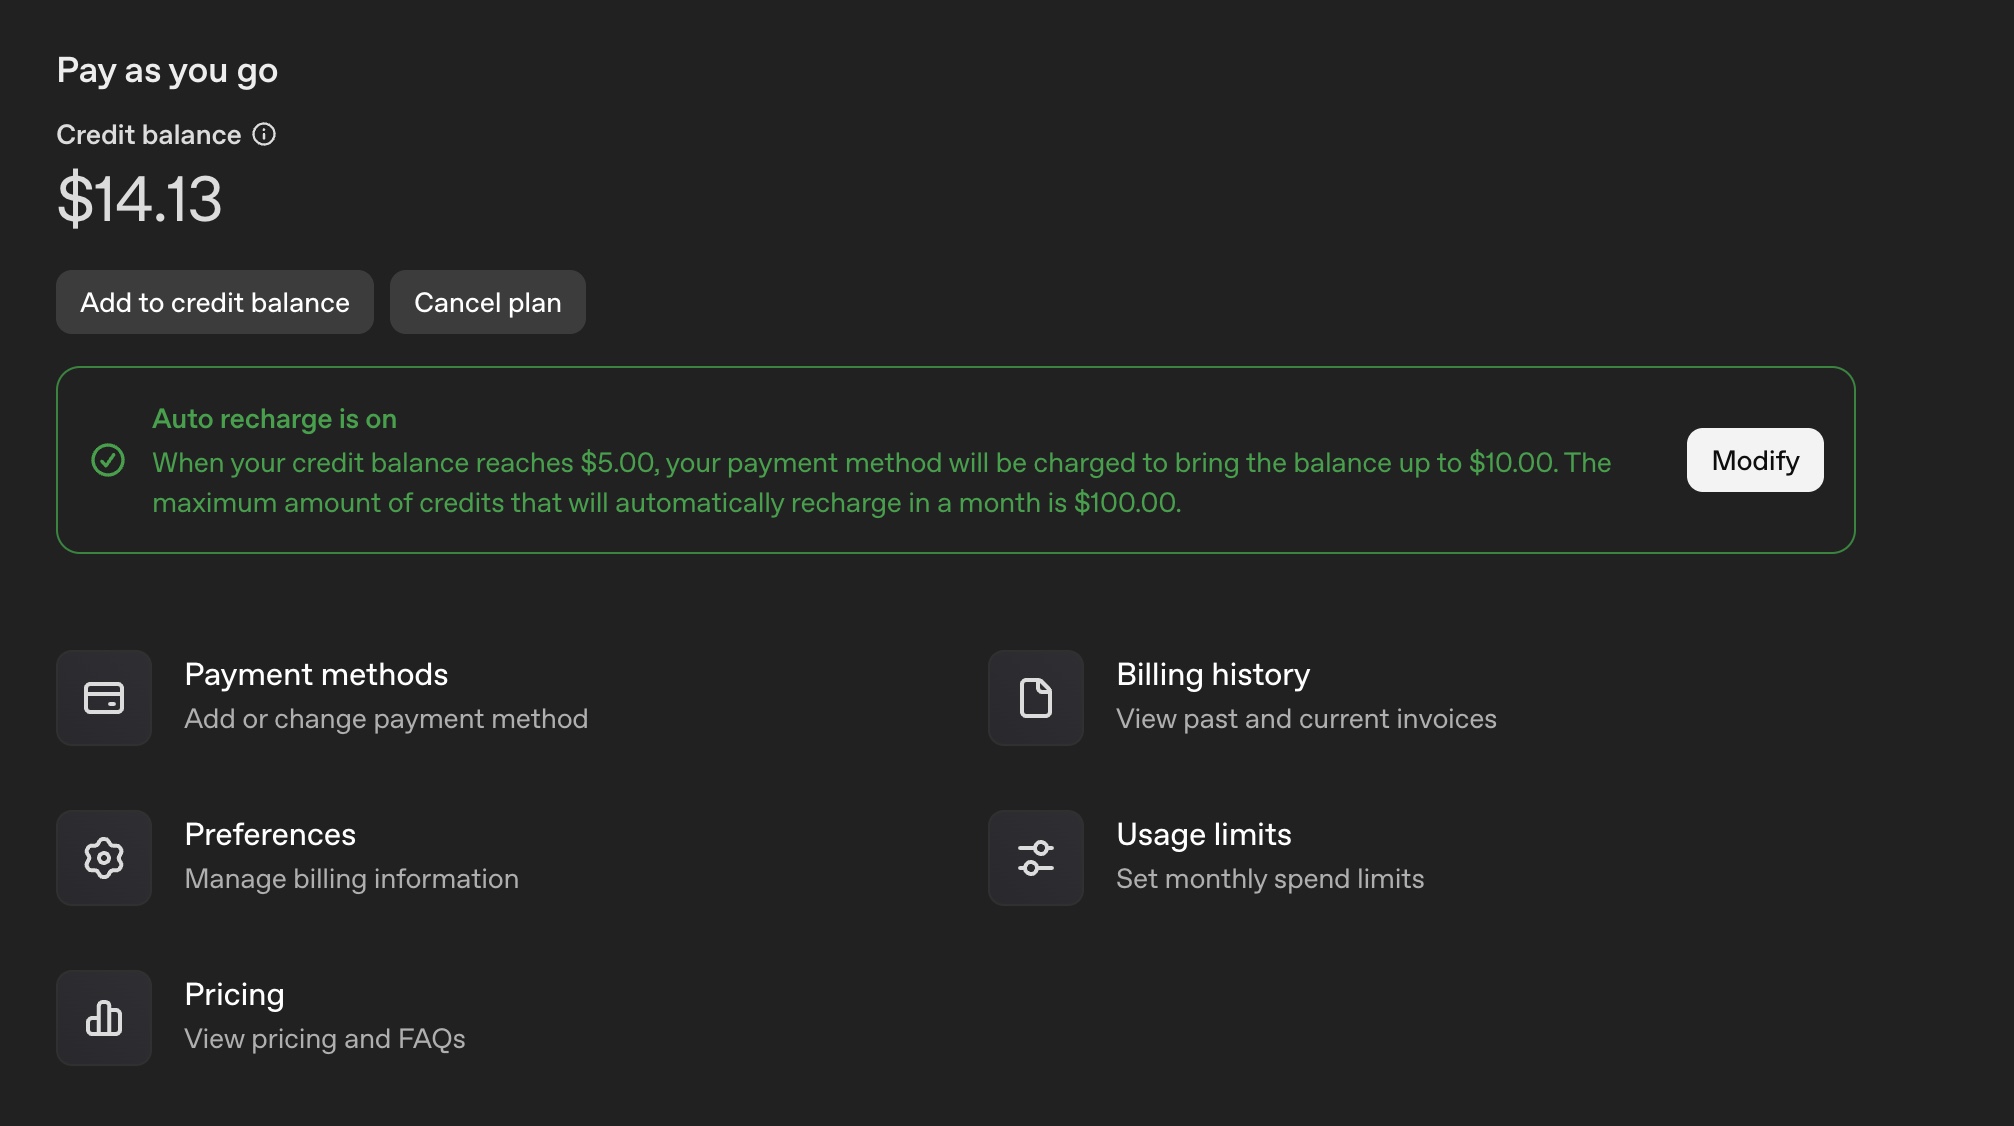Click the Preferences gear icon
Image resolution: width=2014 pixels, height=1126 pixels.
tap(104, 858)
